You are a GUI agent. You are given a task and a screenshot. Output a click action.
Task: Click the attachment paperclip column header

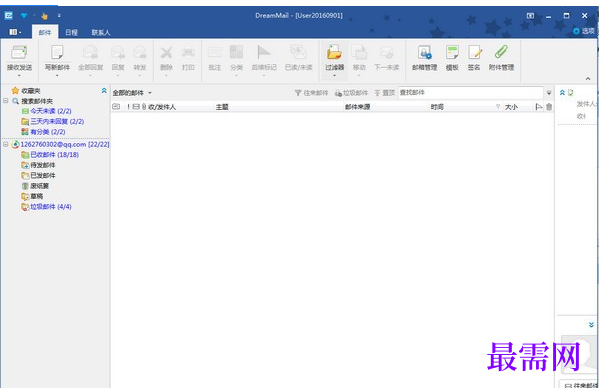[144, 107]
